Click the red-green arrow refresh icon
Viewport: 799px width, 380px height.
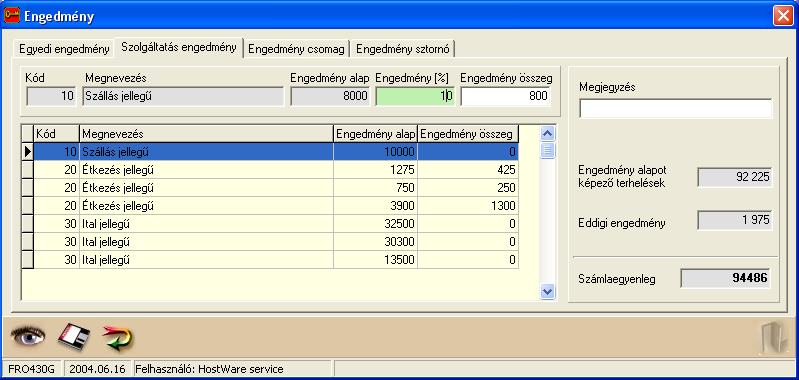coord(119,338)
